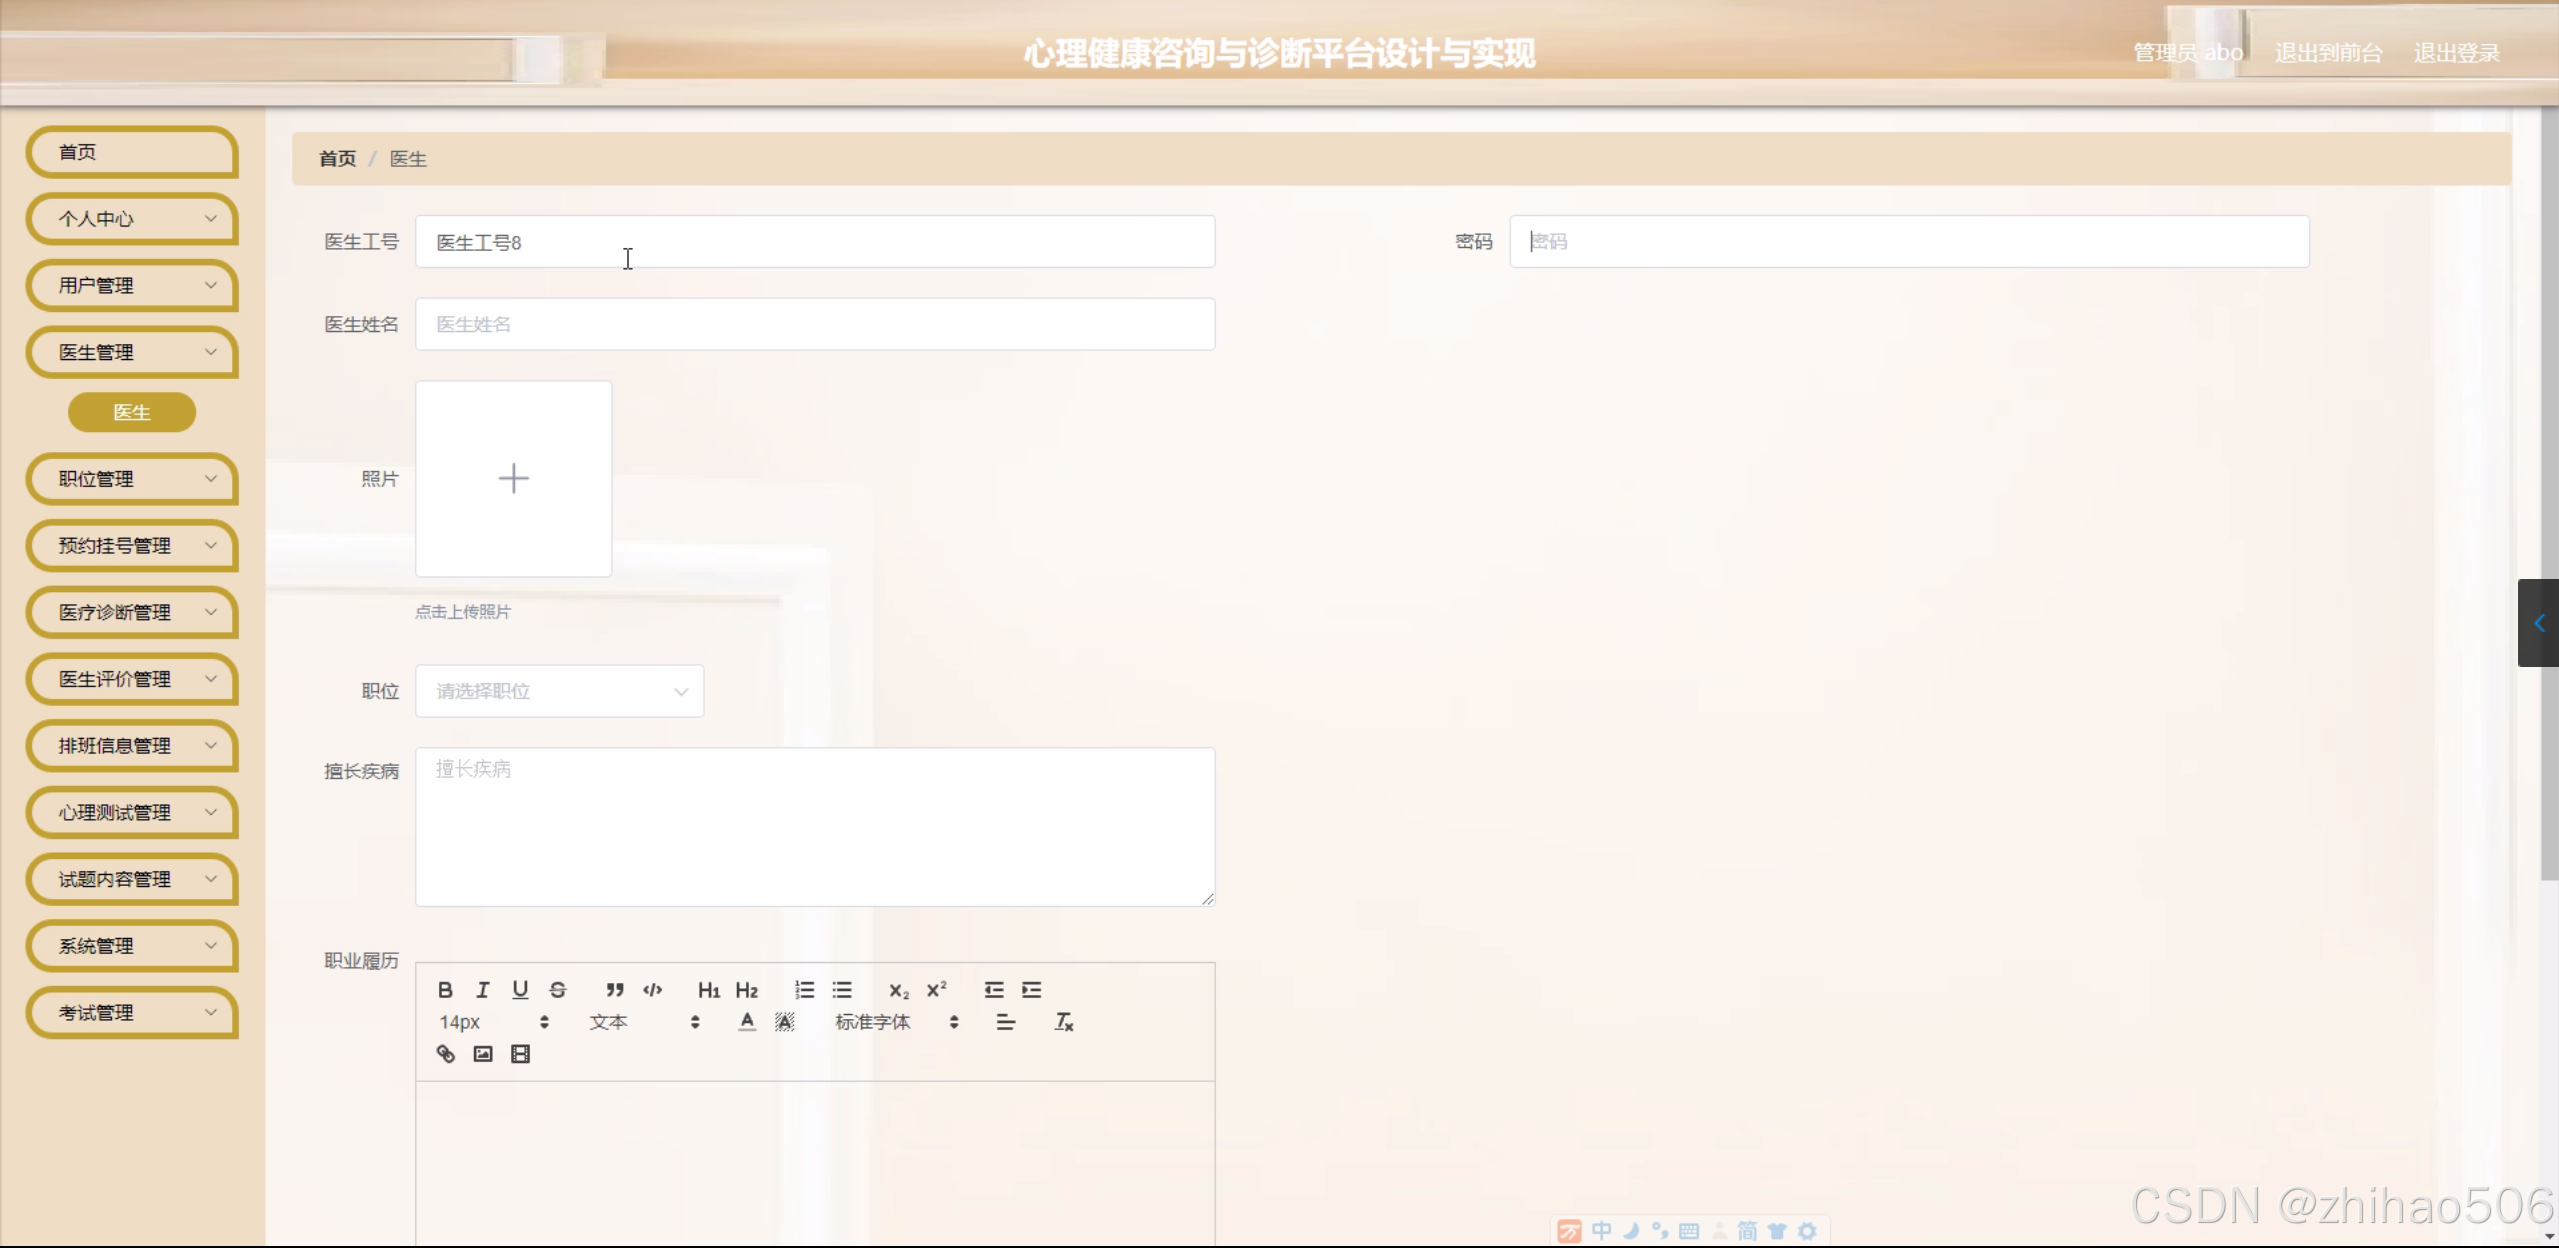Click the 退出到前台 link in the header
Viewport: 2559px width, 1248px height.
(2328, 53)
